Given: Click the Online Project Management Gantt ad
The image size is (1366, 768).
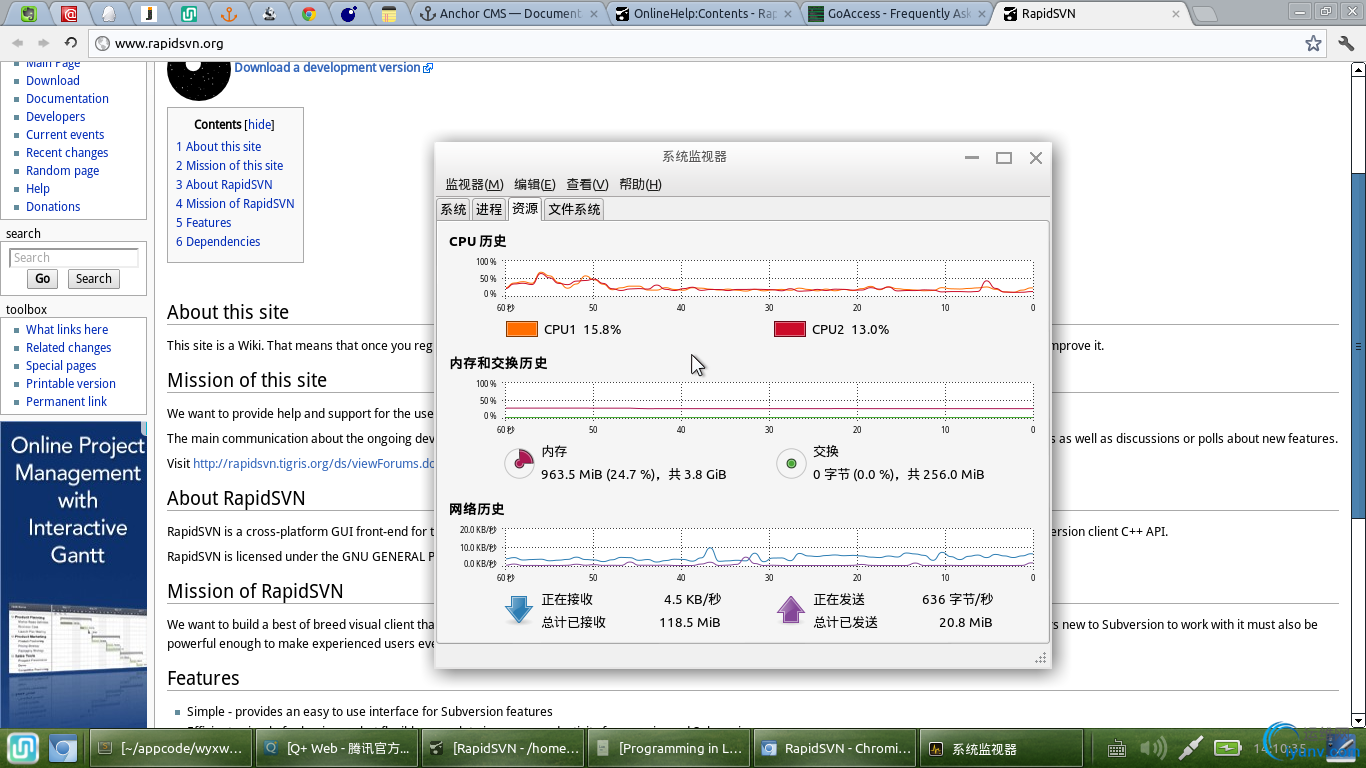Looking at the screenshot, I should (74, 575).
